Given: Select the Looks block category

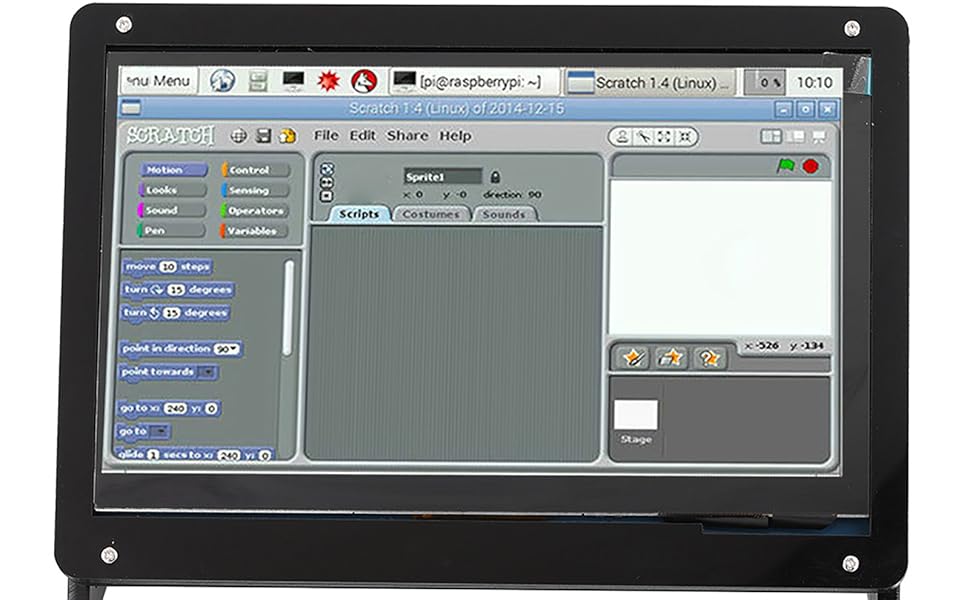Looking at the screenshot, I should 172,190.
